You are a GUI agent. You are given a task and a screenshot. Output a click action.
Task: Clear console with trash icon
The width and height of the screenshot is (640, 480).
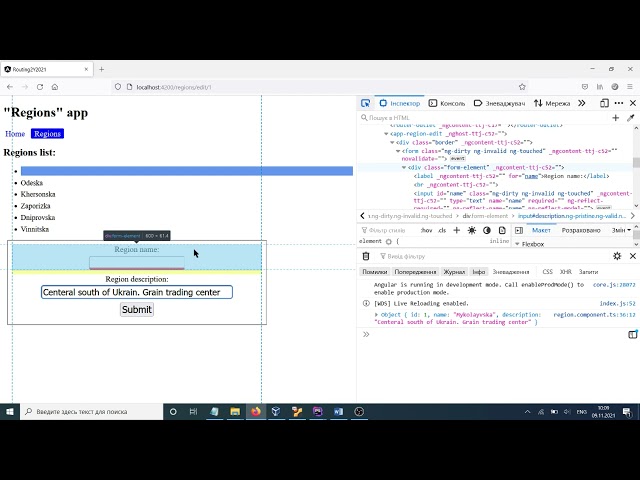(366, 256)
